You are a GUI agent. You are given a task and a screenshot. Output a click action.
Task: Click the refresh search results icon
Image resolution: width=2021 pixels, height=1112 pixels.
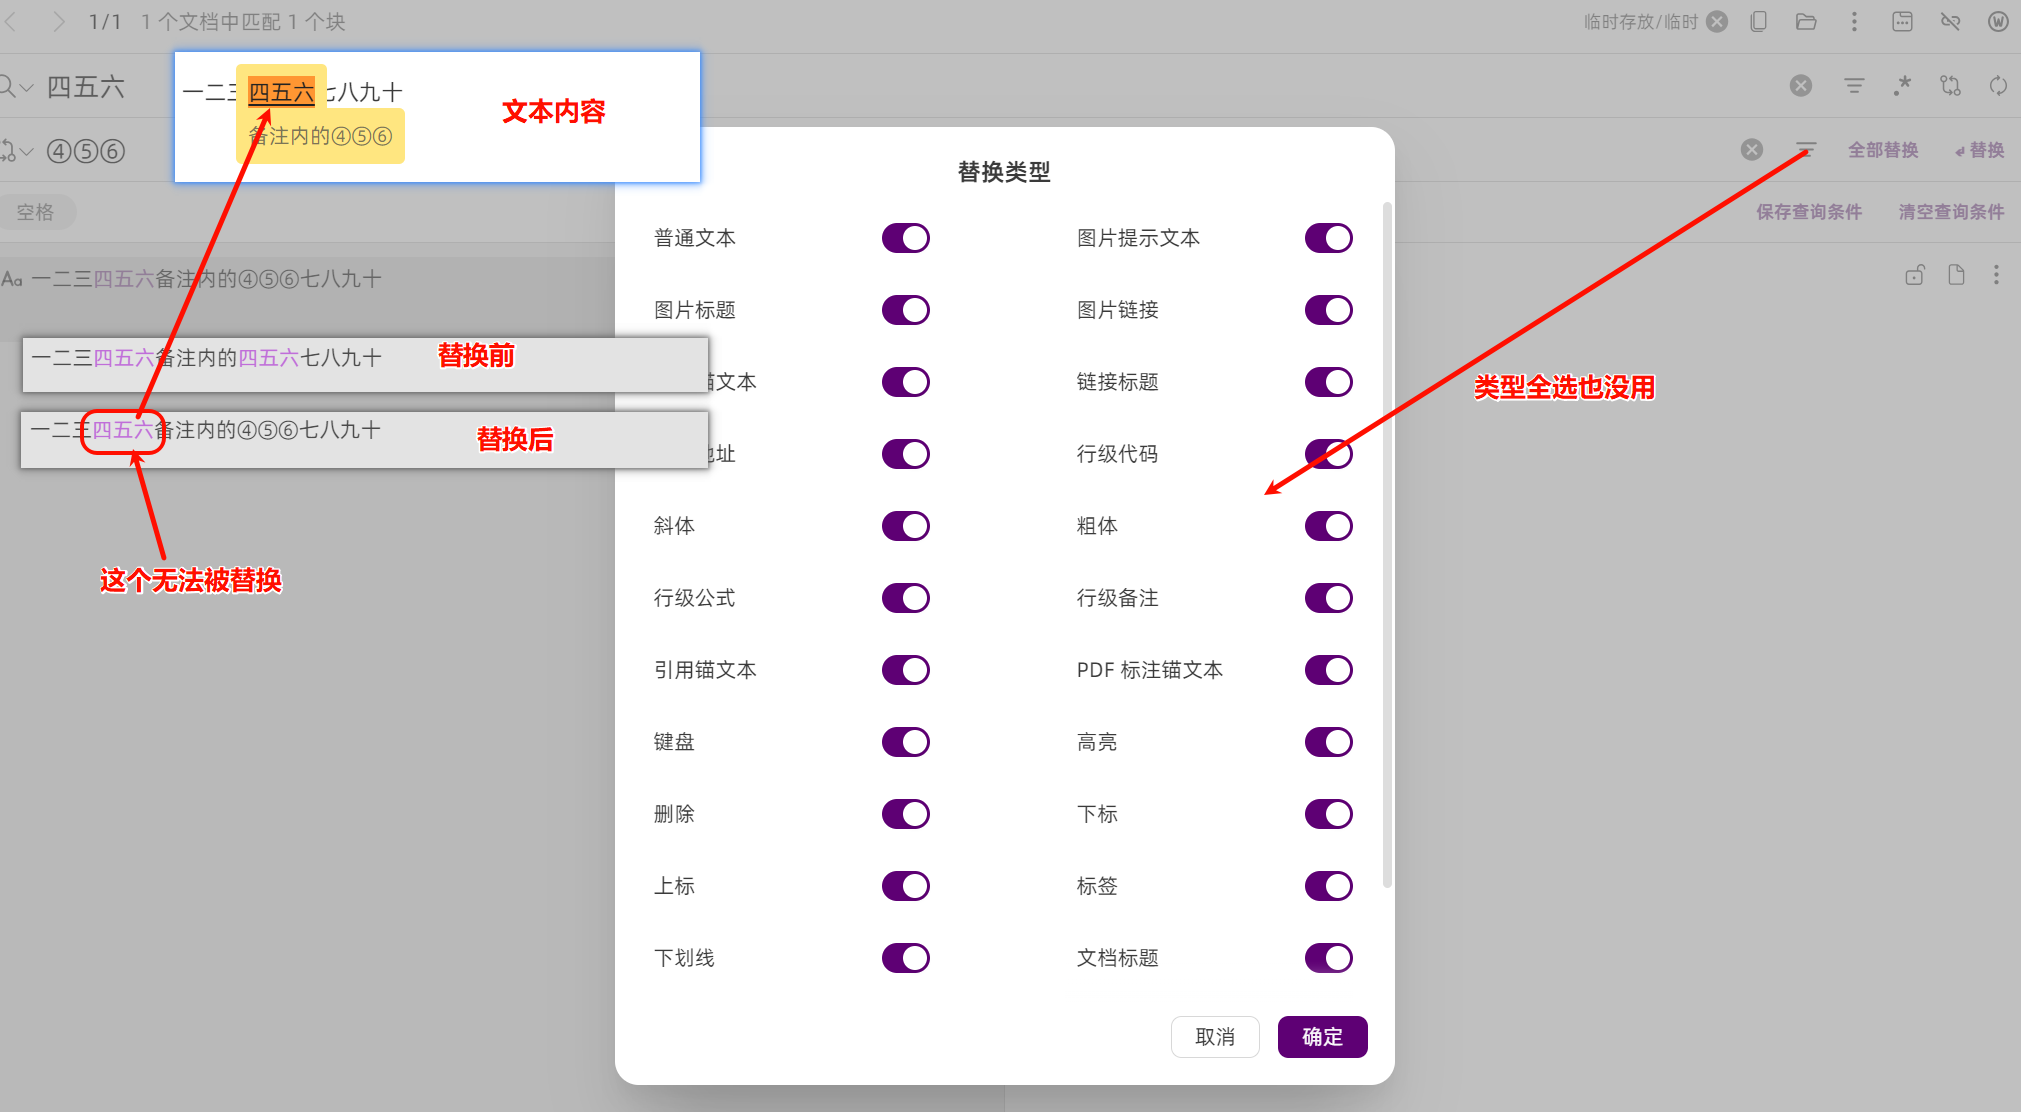pyautogui.click(x=1998, y=86)
